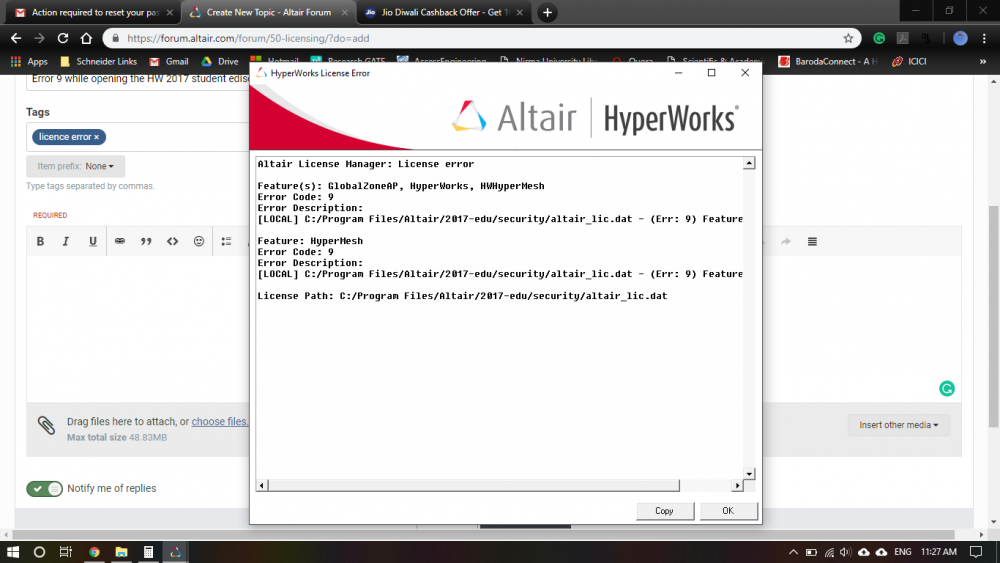
Task: Open the BarodaConnect bookmark
Action: pyautogui.click(x=828, y=61)
